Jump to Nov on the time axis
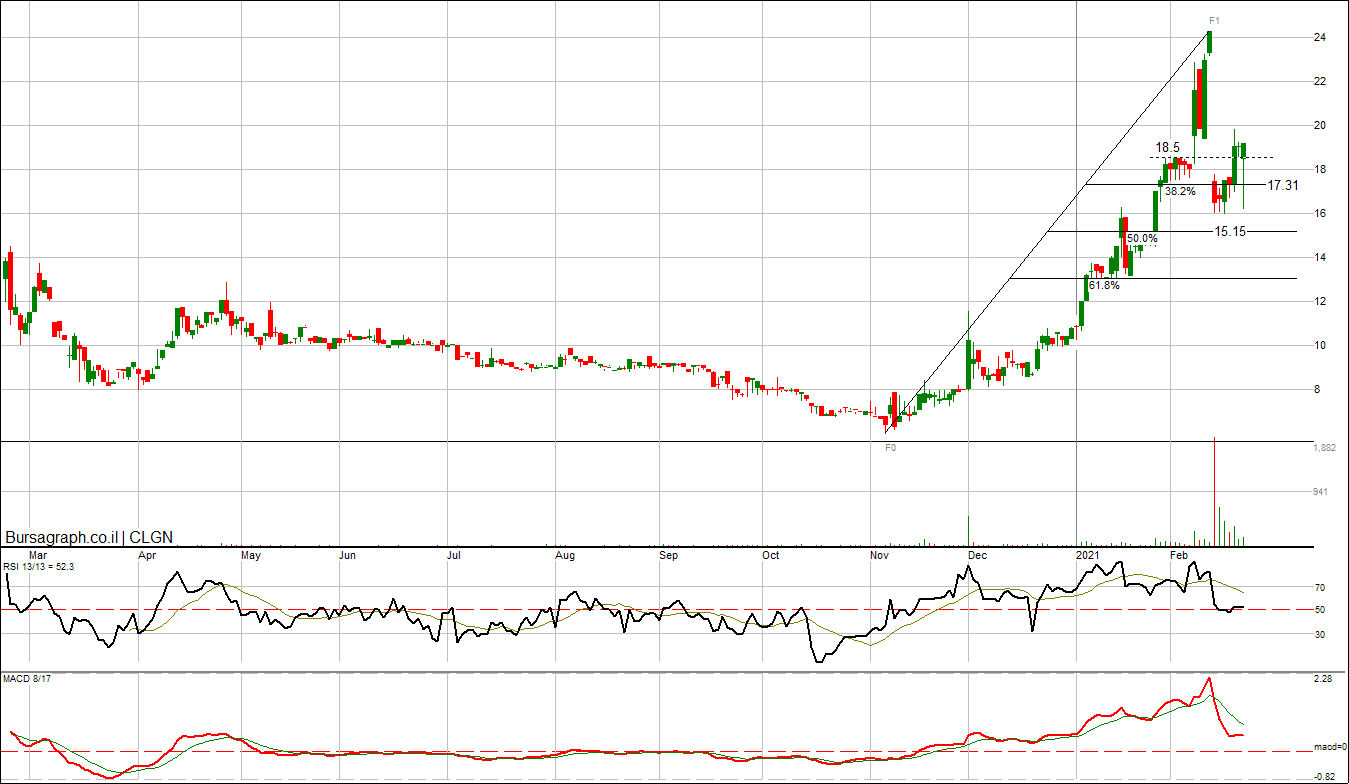 880,554
